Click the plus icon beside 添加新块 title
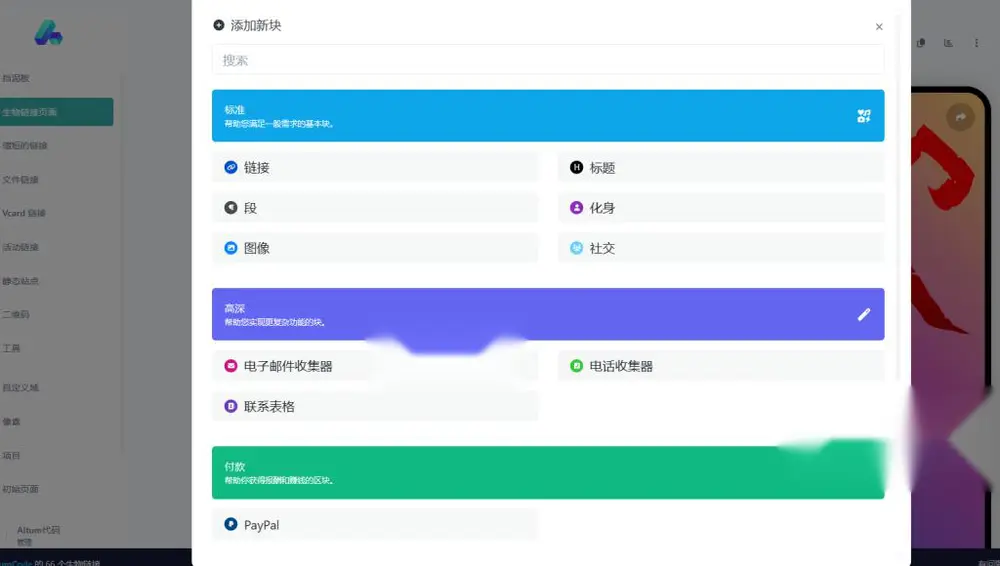This screenshot has height=566, width=1000. click(219, 25)
